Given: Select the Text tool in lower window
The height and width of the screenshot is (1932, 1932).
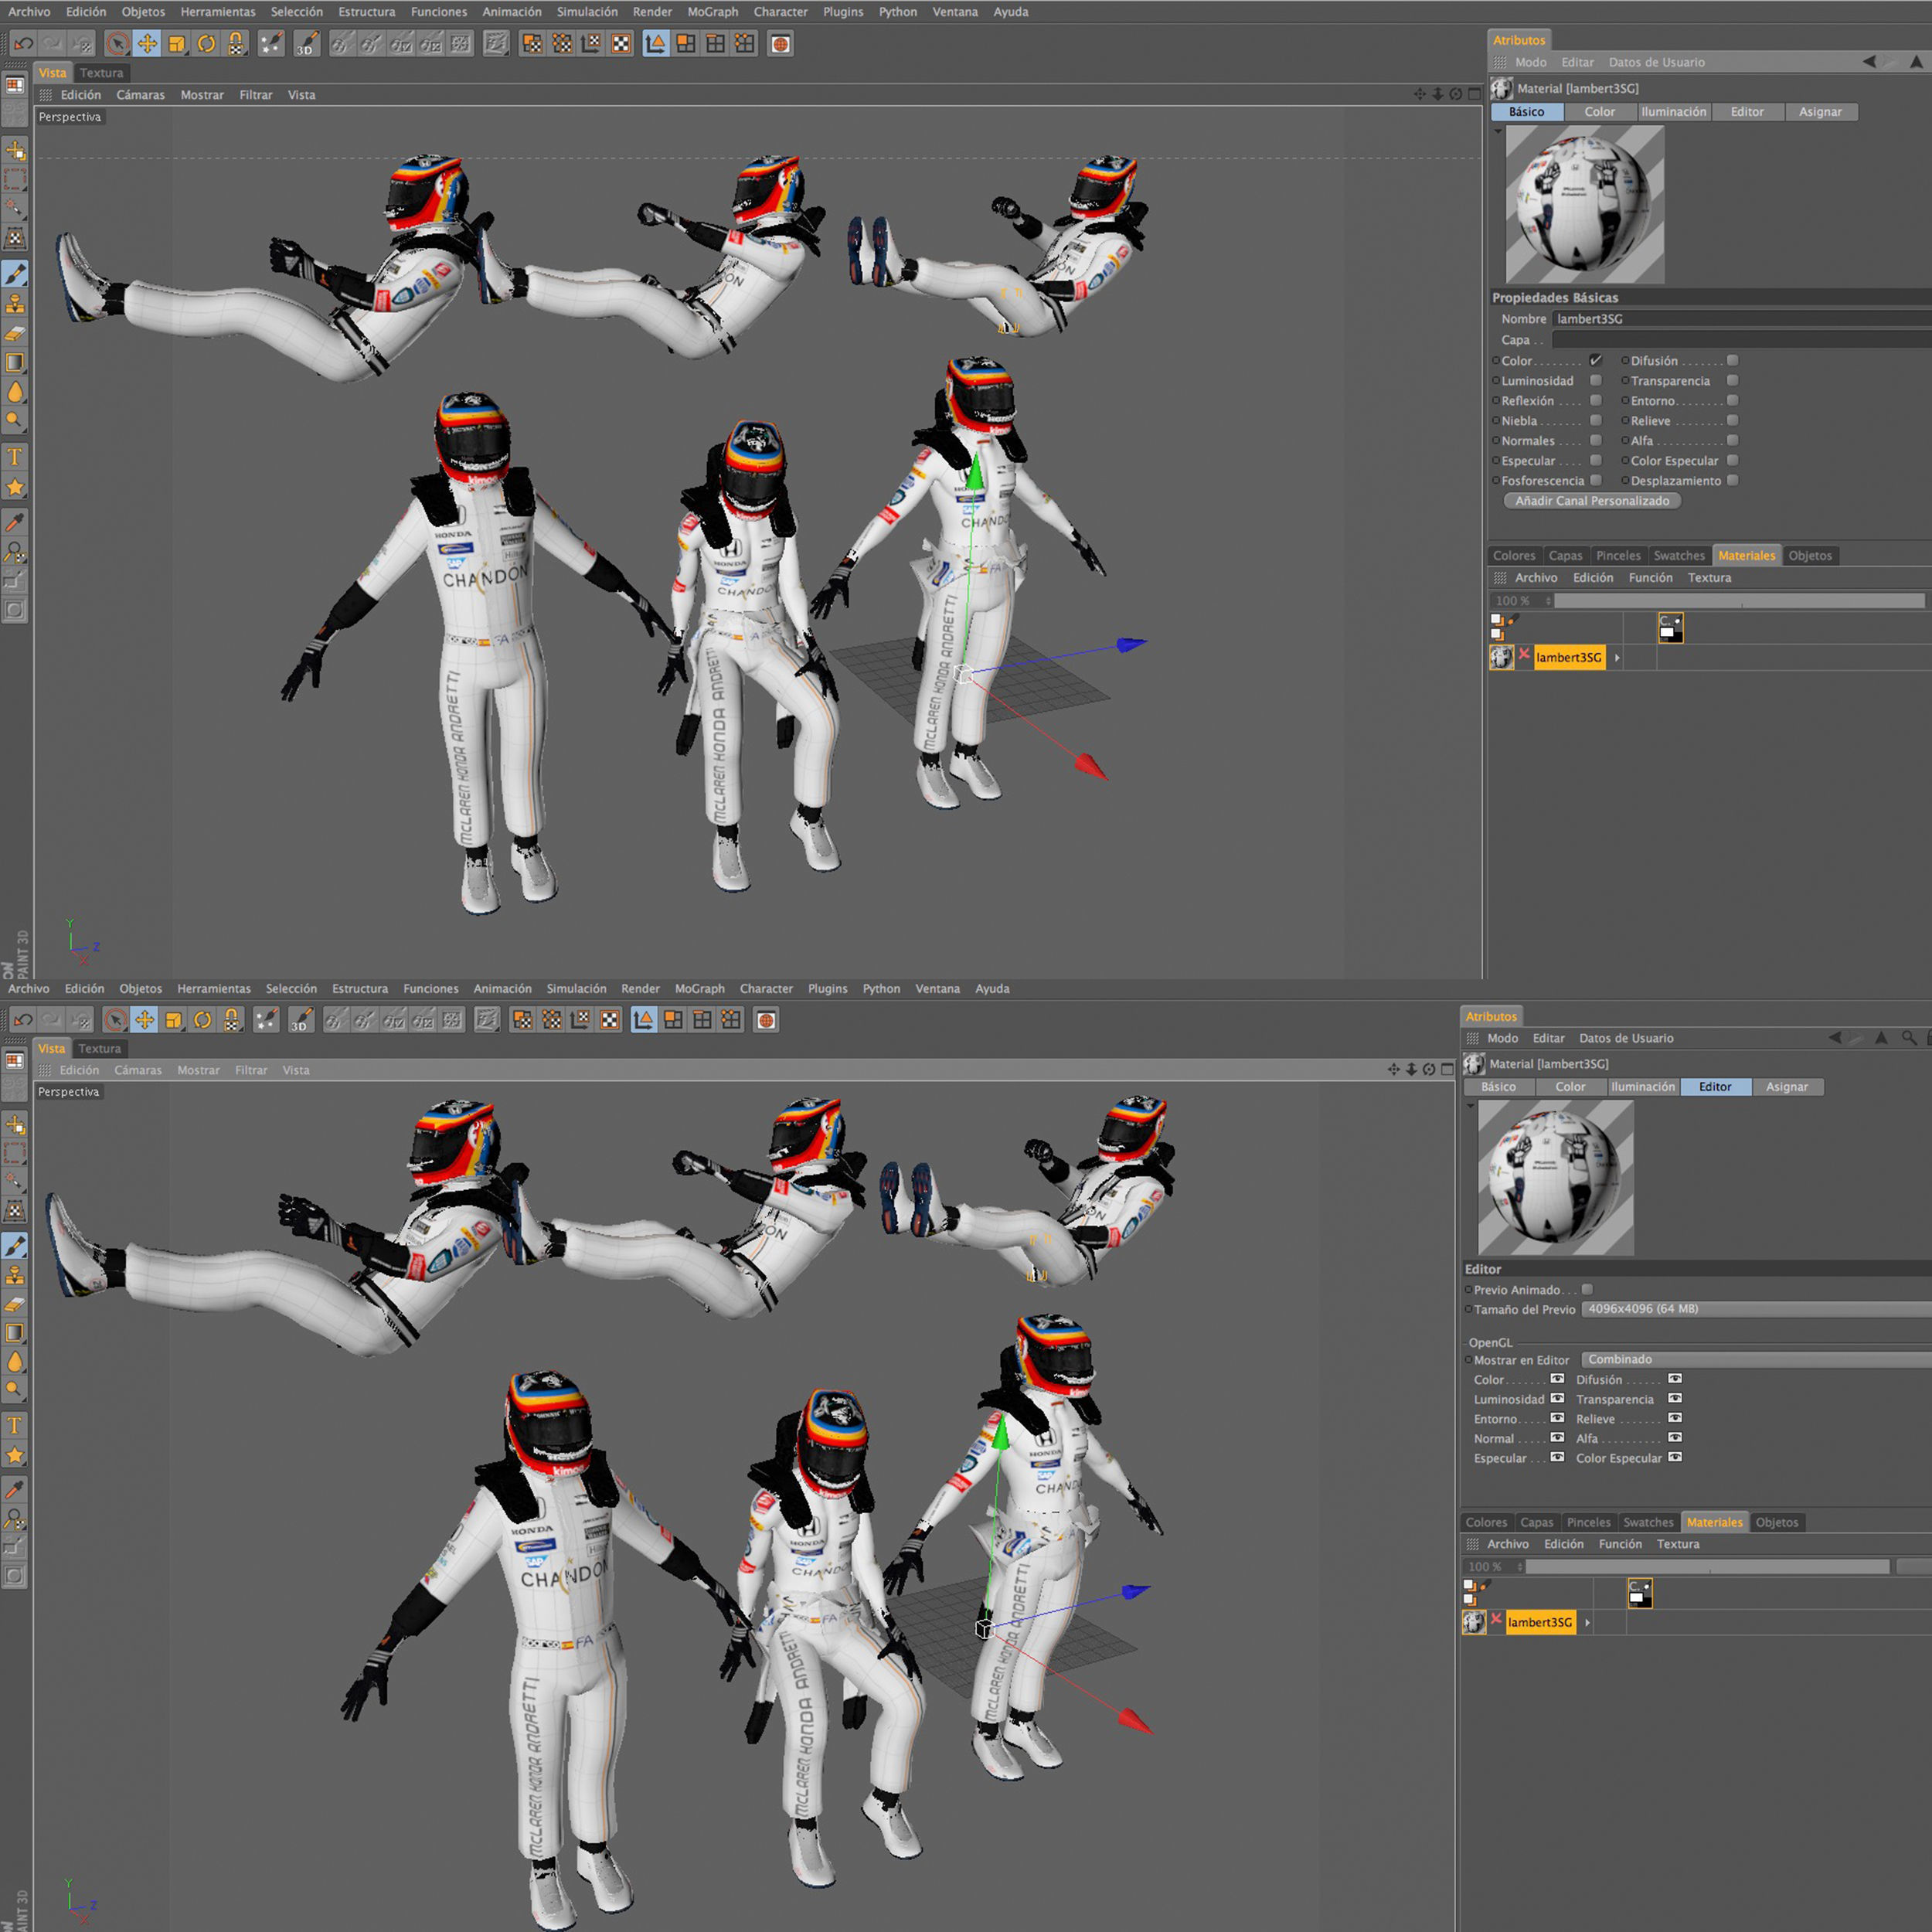Looking at the screenshot, I should click(x=15, y=1426).
